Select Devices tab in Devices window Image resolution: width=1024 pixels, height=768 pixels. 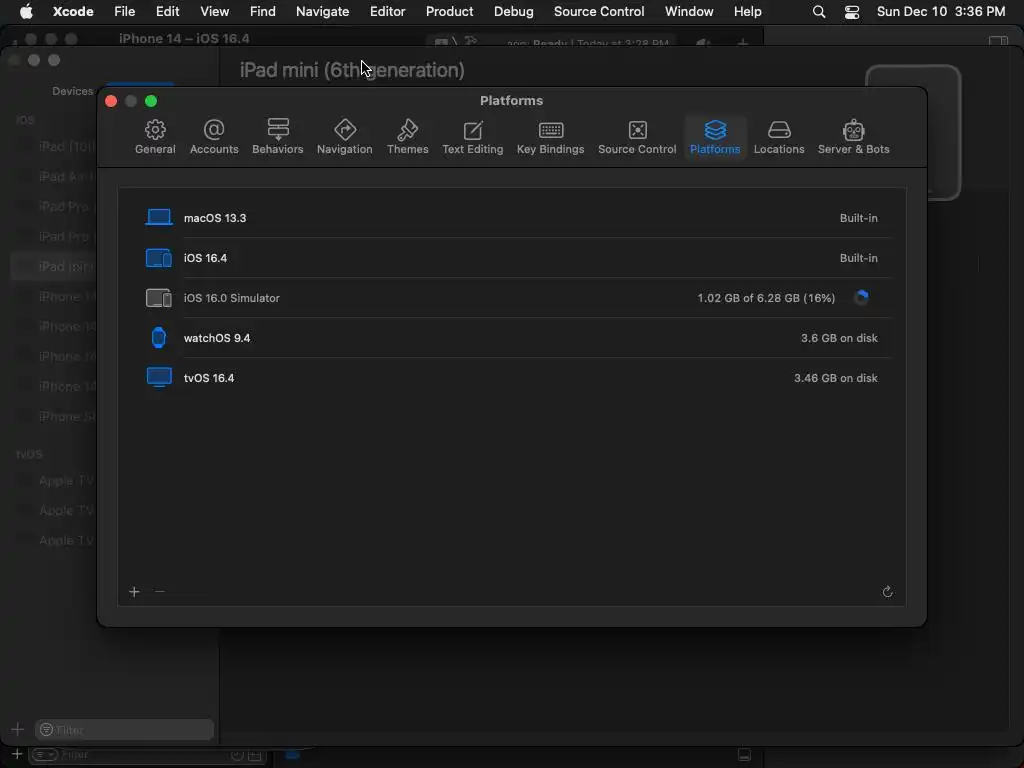pyautogui.click(x=72, y=91)
